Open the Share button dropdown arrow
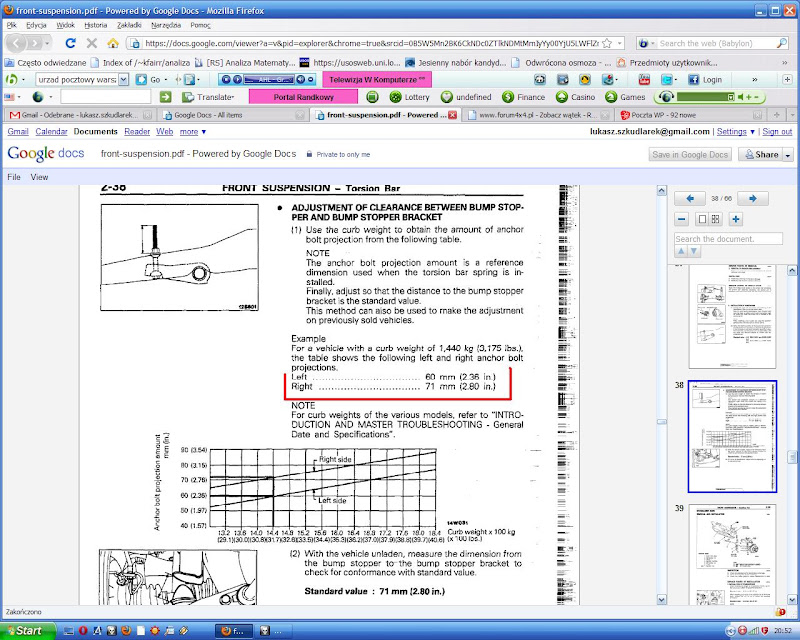Image resolution: width=800 pixels, height=640 pixels. (x=789, y=154)
